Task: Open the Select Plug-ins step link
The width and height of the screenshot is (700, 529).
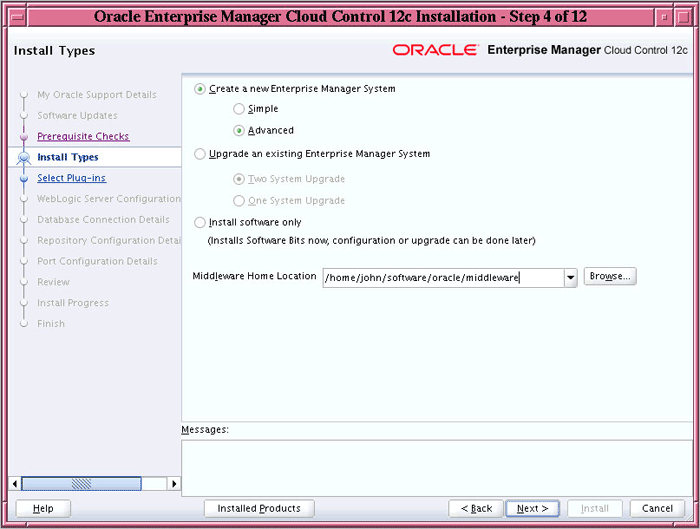Action: pos(71,178)
